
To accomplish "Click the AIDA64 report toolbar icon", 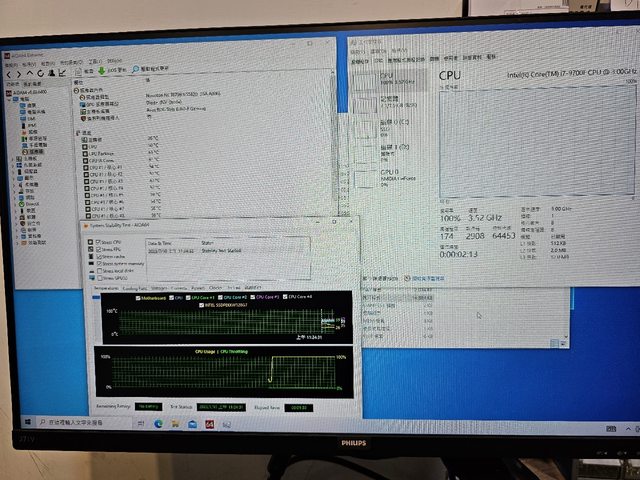I will click(x=79, y=71).
